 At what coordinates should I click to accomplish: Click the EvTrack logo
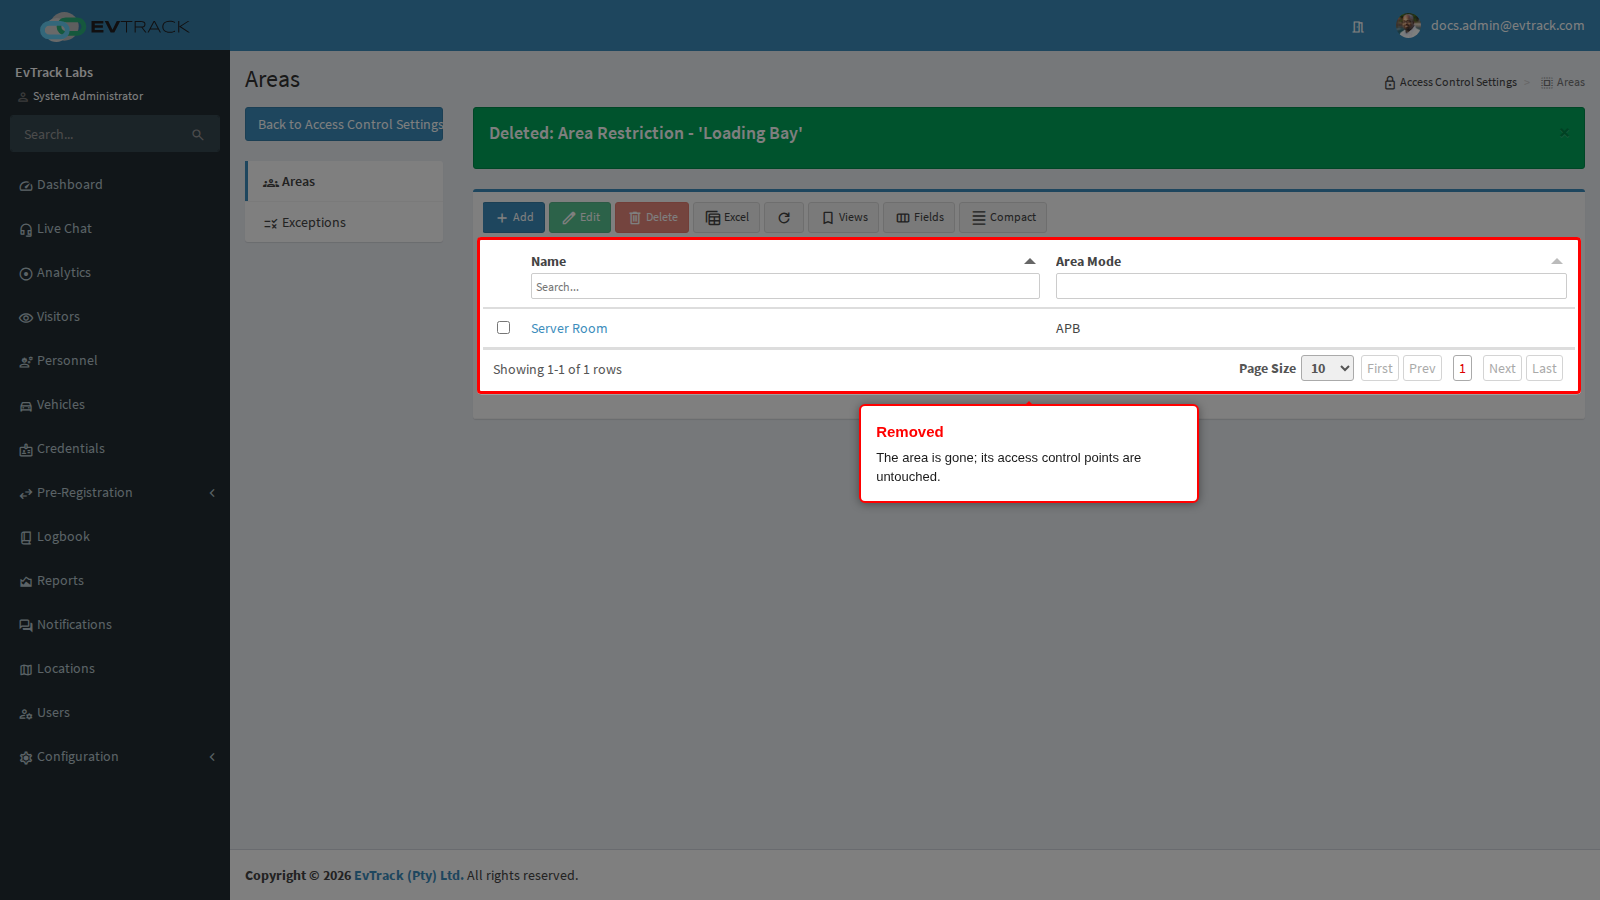coord(114,26)
